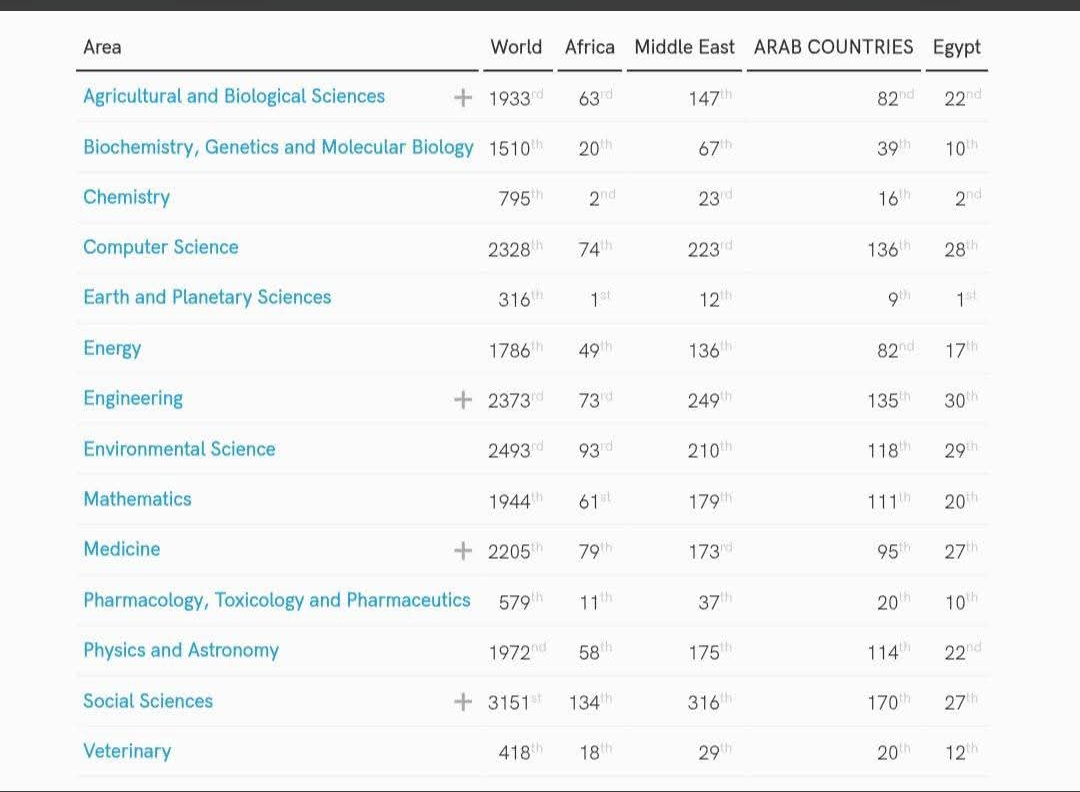The image size is (1080, 792).
Task: Expand the Engineering row with plus icon
Action: (x=463, y=399)
